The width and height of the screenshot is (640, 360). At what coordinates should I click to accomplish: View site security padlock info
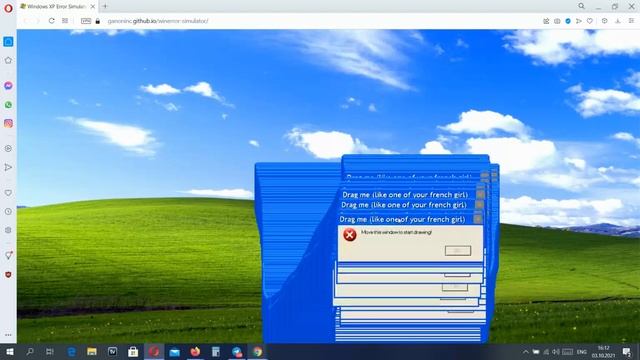(x=98, y=21)
